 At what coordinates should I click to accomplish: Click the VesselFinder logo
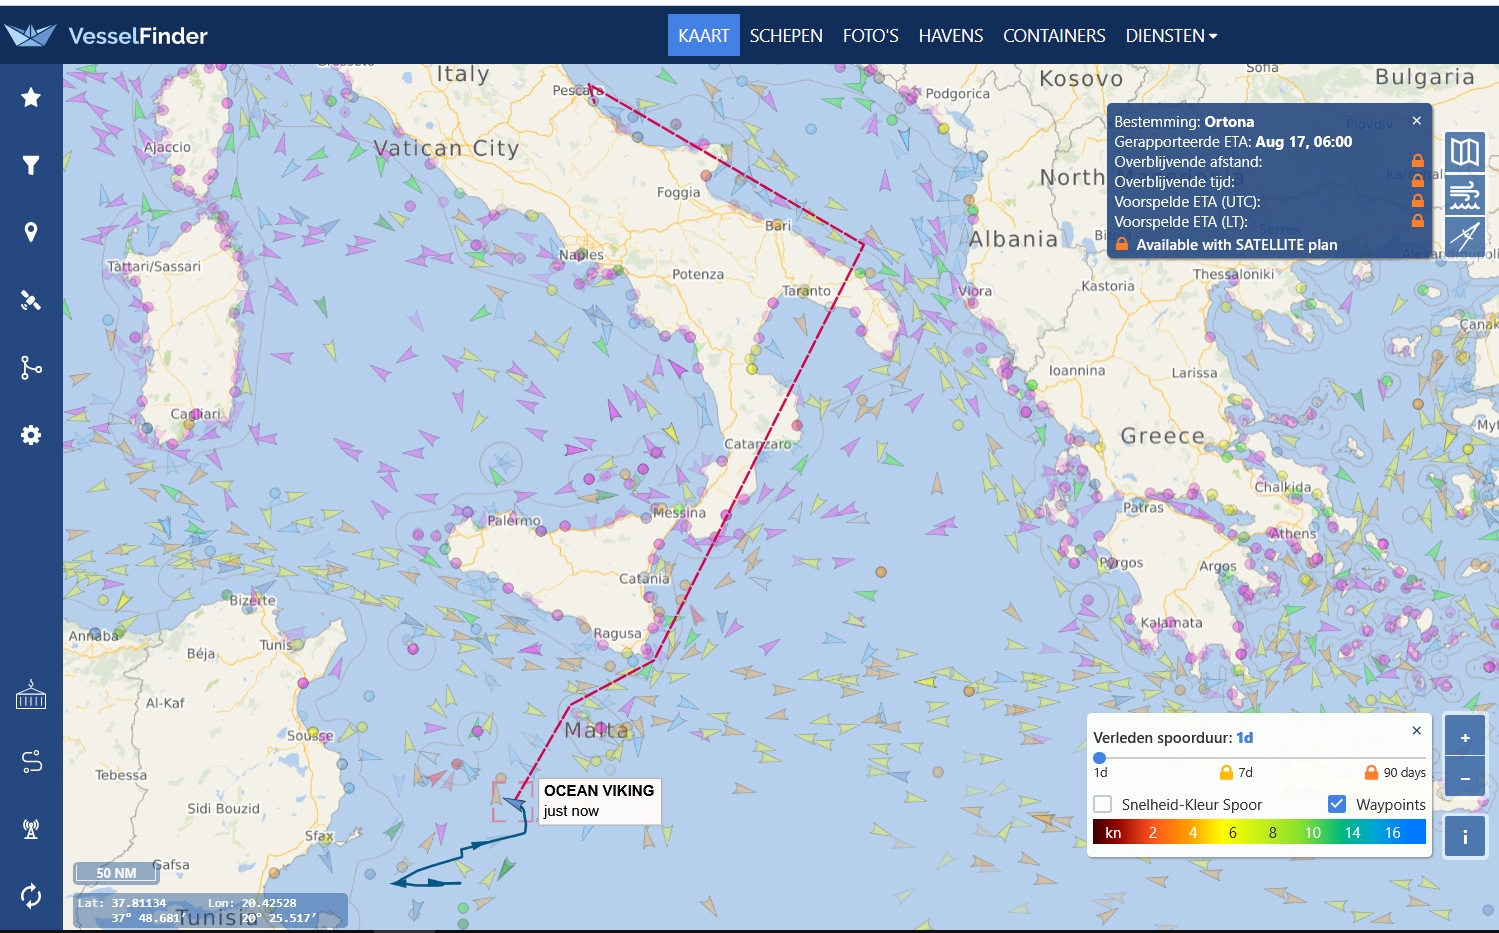[x=106, y=36]
